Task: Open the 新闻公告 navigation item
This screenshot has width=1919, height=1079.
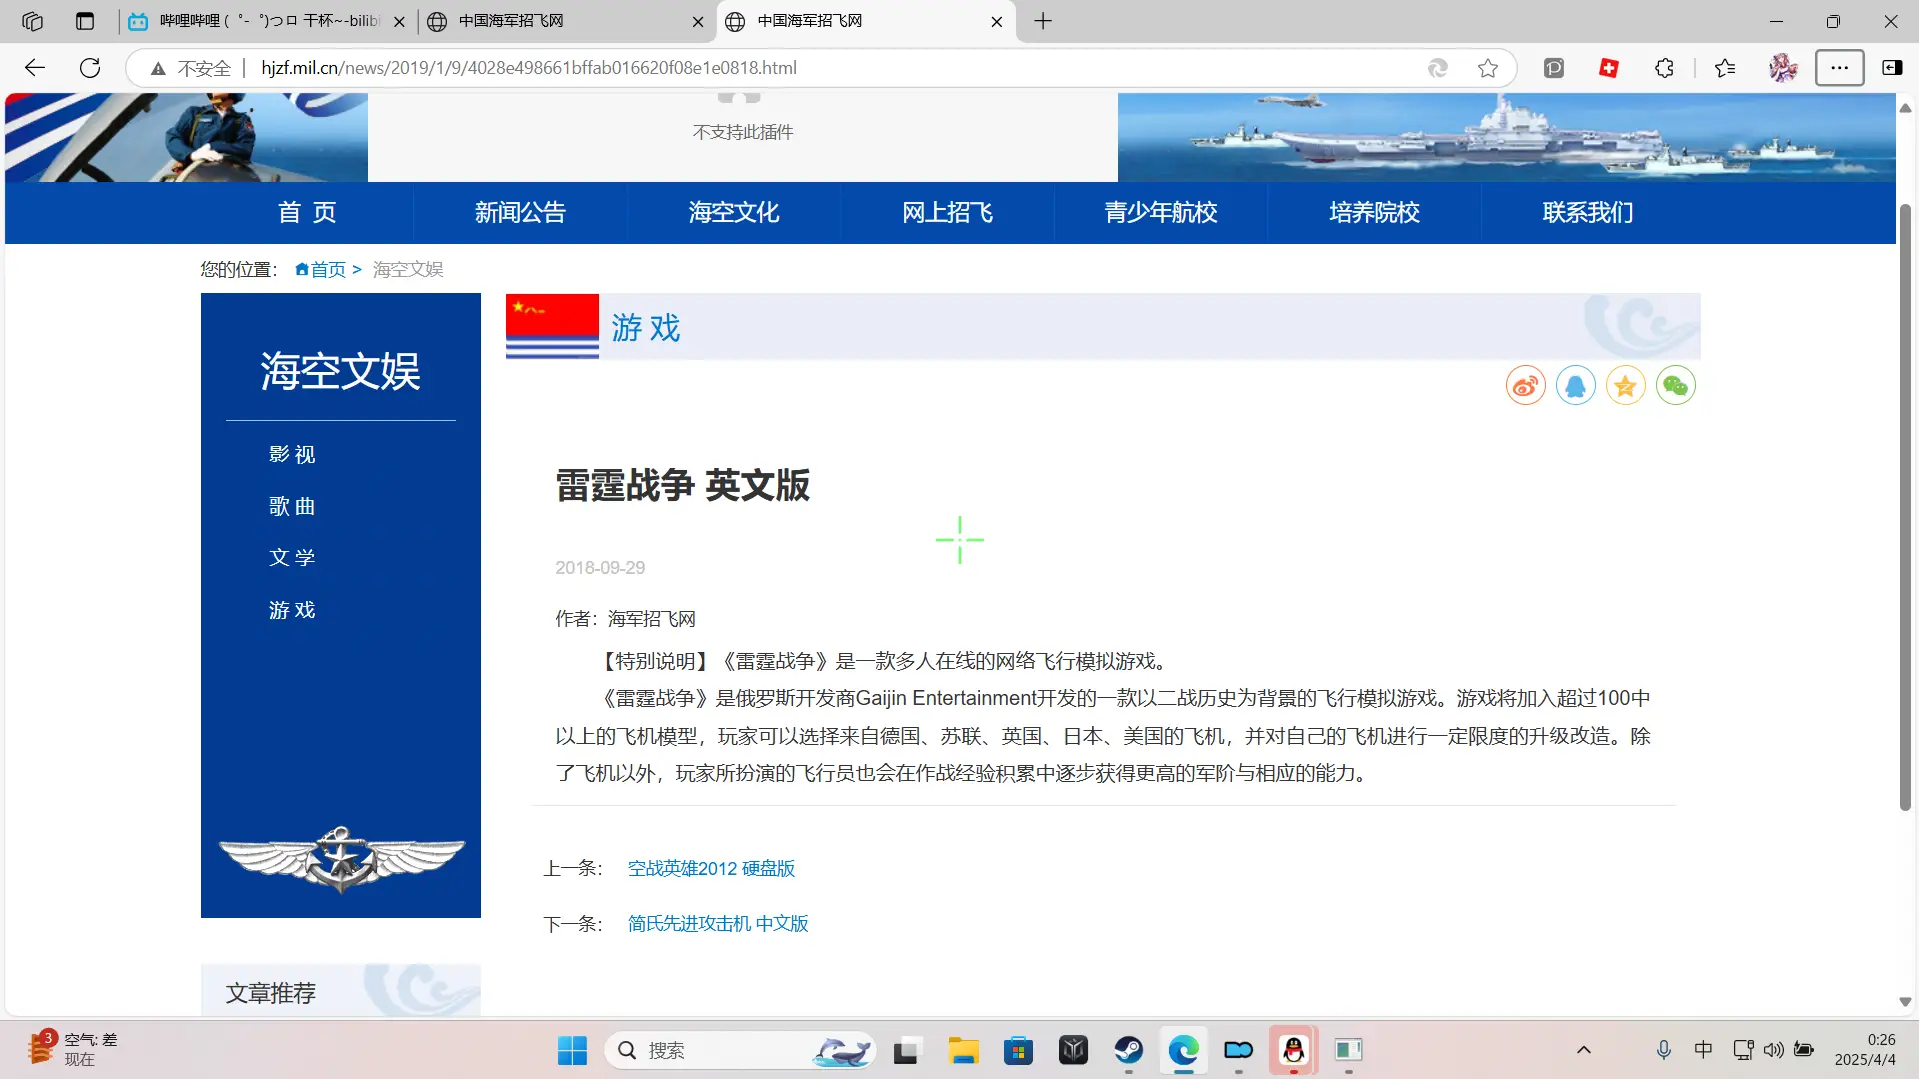Action: coord(520,212)
